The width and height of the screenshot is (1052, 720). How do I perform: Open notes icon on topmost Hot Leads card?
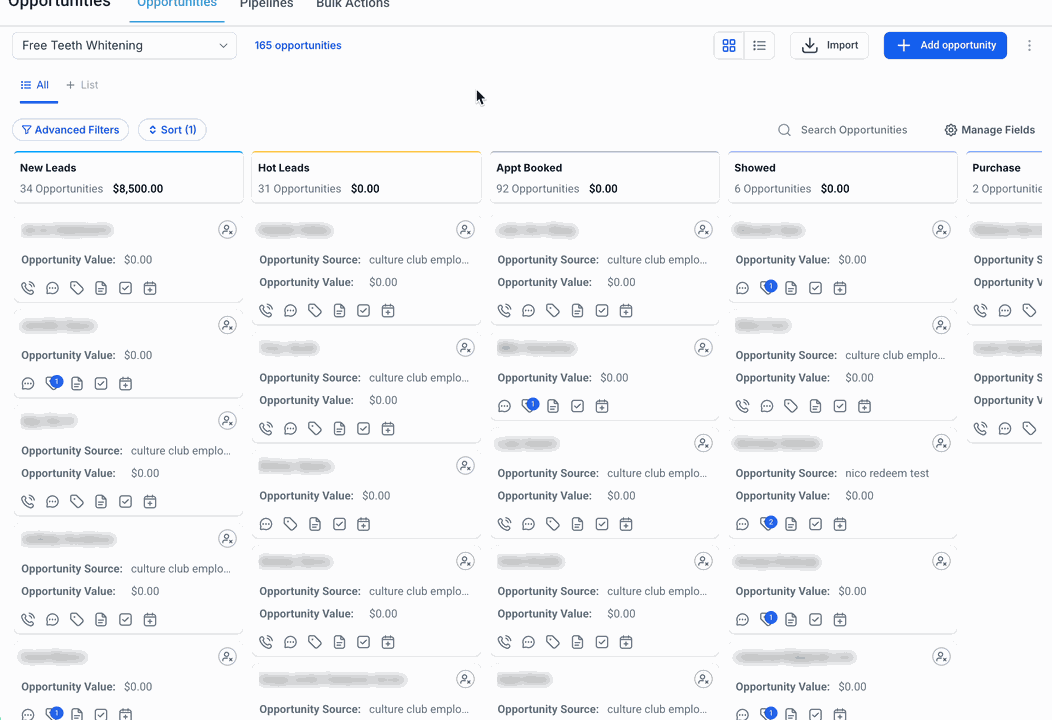339,311
